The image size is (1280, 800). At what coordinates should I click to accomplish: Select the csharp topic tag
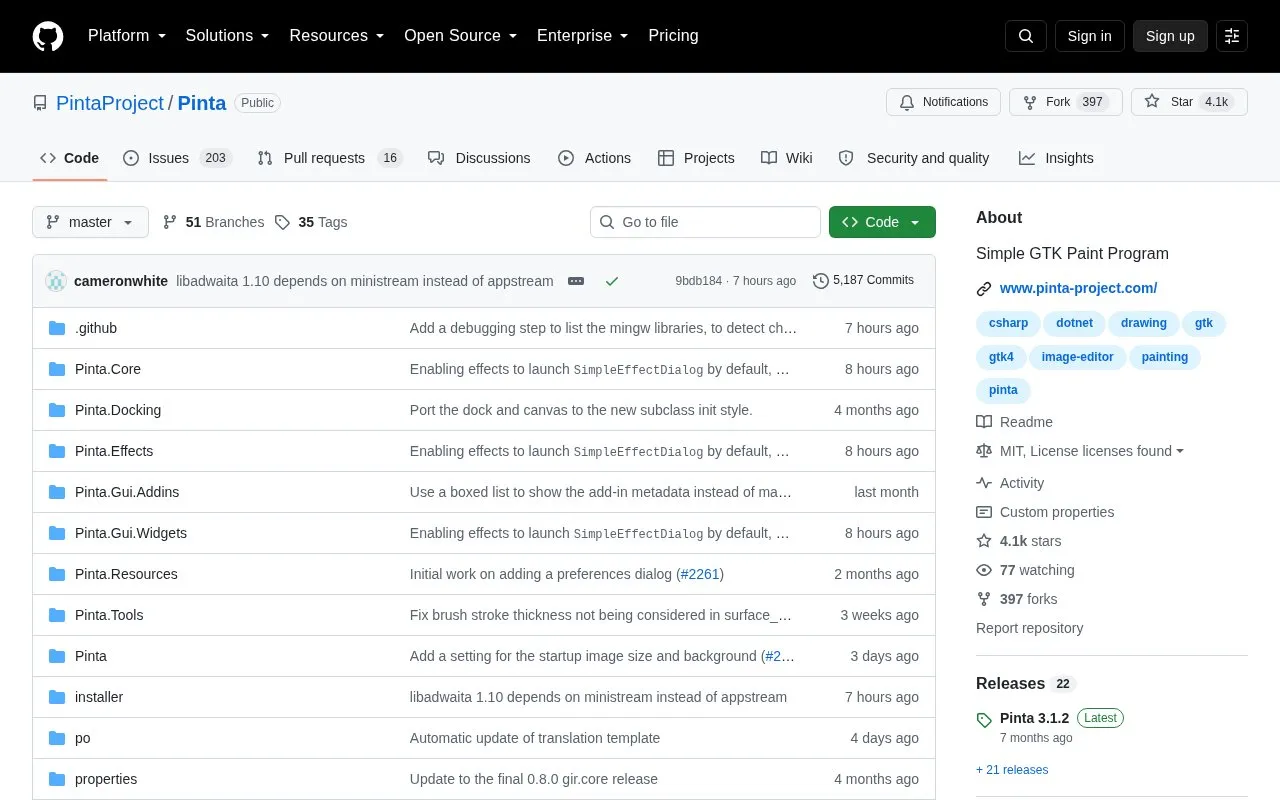coord(1008,323)
